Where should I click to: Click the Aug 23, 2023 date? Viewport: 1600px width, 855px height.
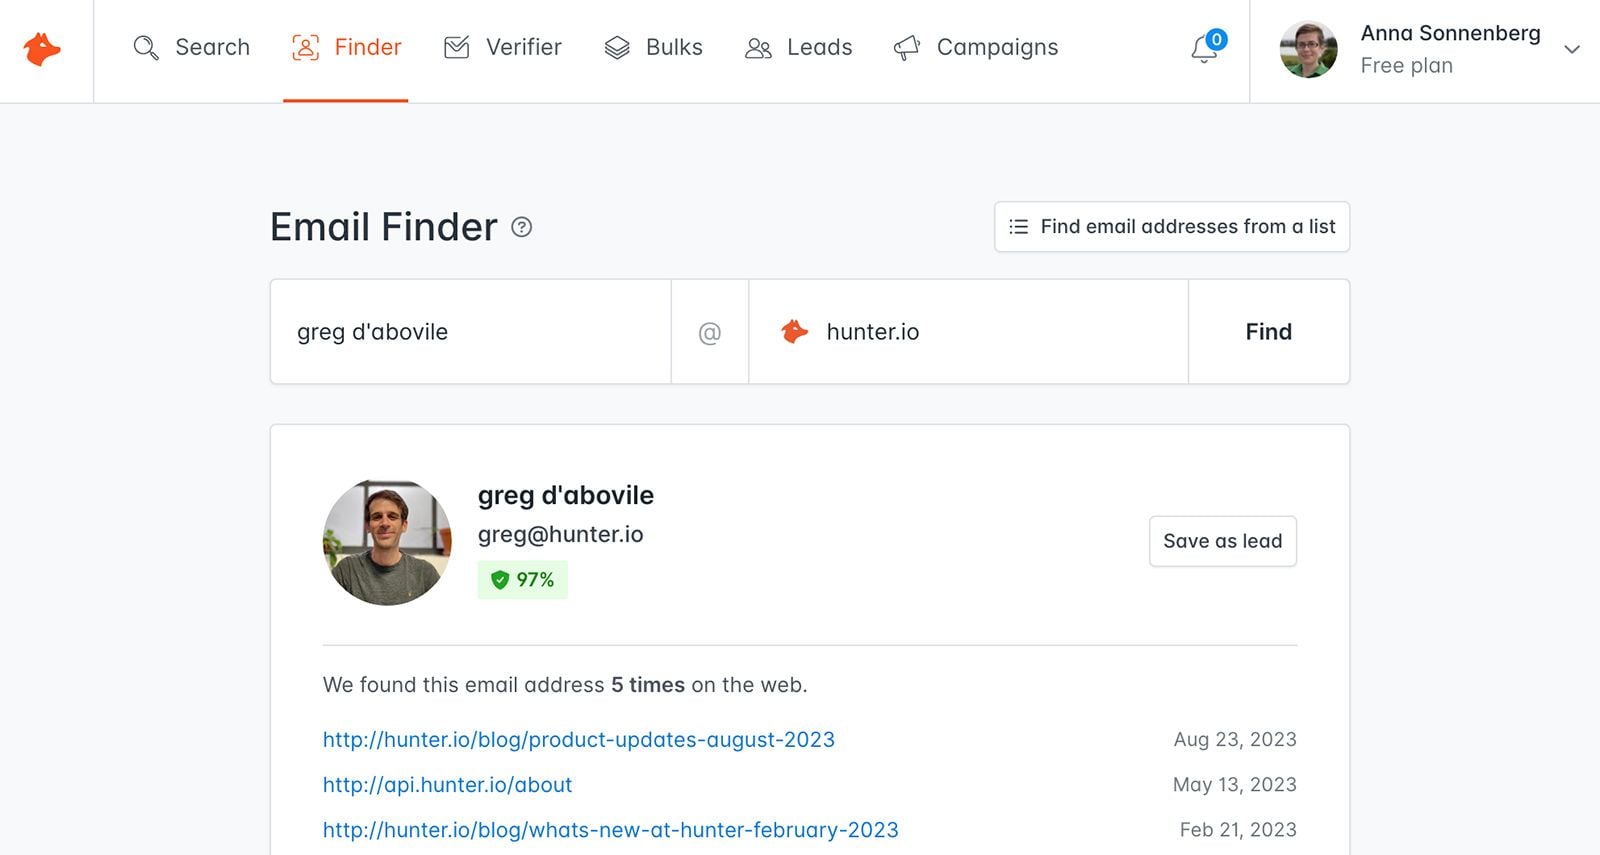coord(1235,740)
